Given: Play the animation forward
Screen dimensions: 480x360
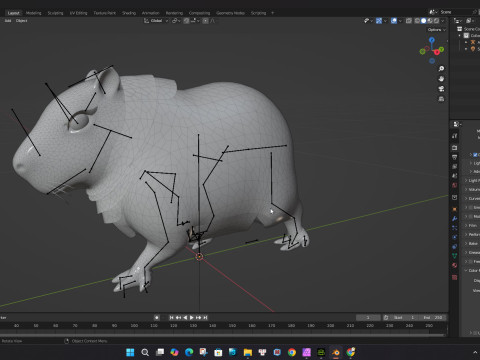Looking at the screenshot, I should pos(192,317).
